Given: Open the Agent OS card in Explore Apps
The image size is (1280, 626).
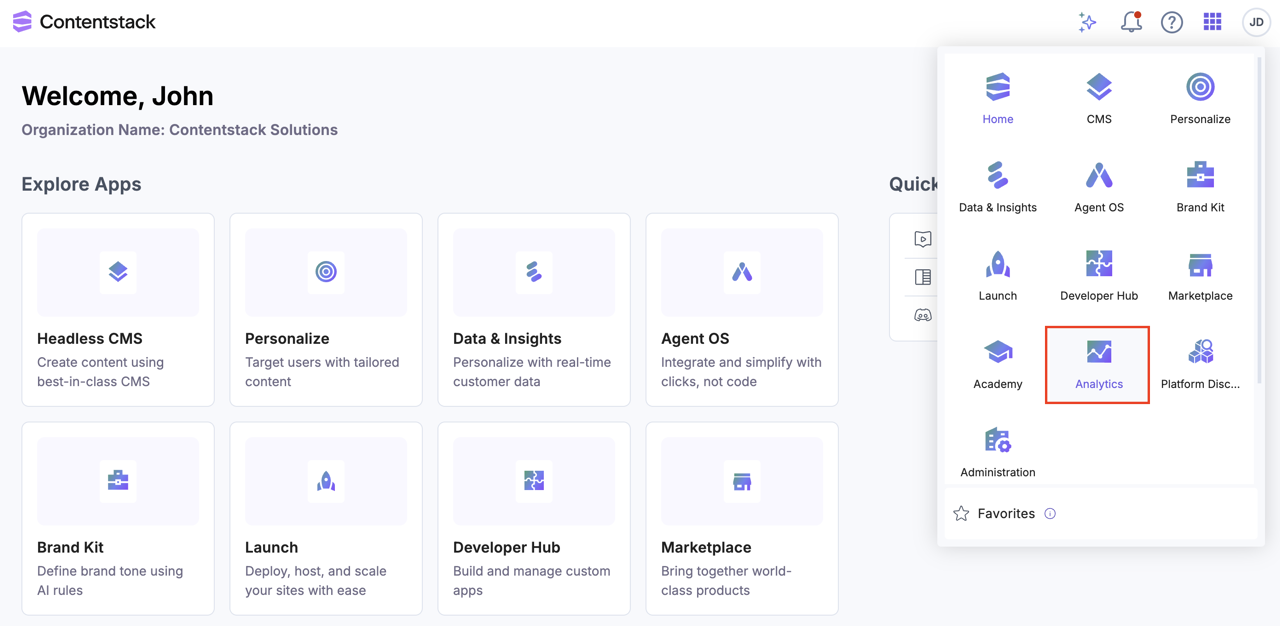Looking at the screenshot, I should [742, 310].
